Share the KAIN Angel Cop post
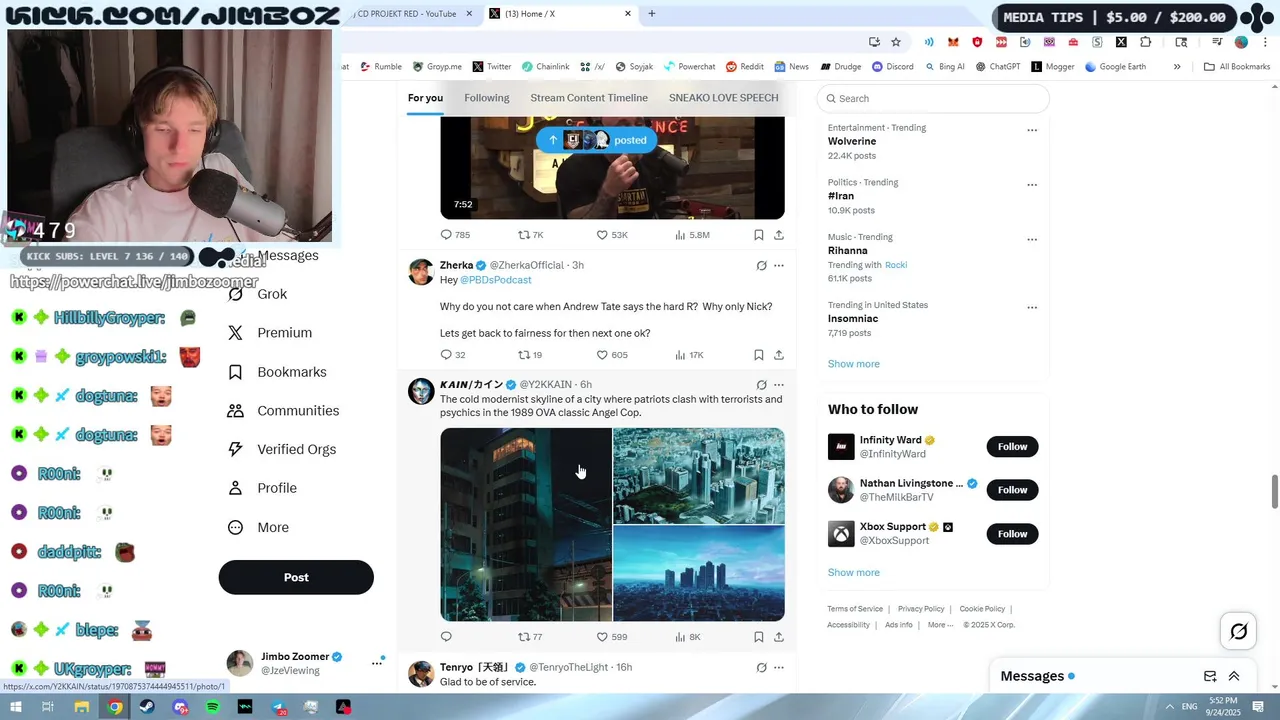 pos(779,637)
